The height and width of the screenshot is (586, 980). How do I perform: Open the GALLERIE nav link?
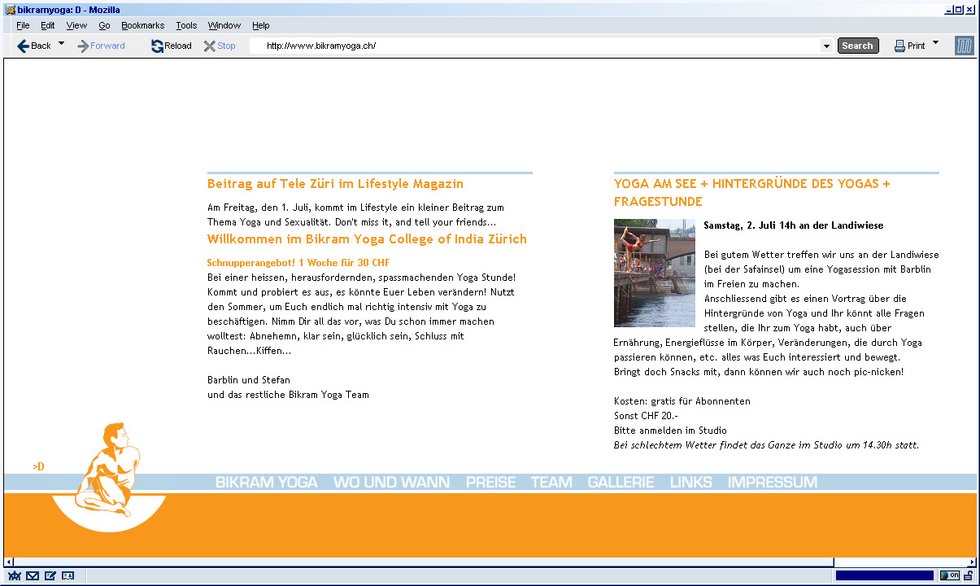coord(621,482)
